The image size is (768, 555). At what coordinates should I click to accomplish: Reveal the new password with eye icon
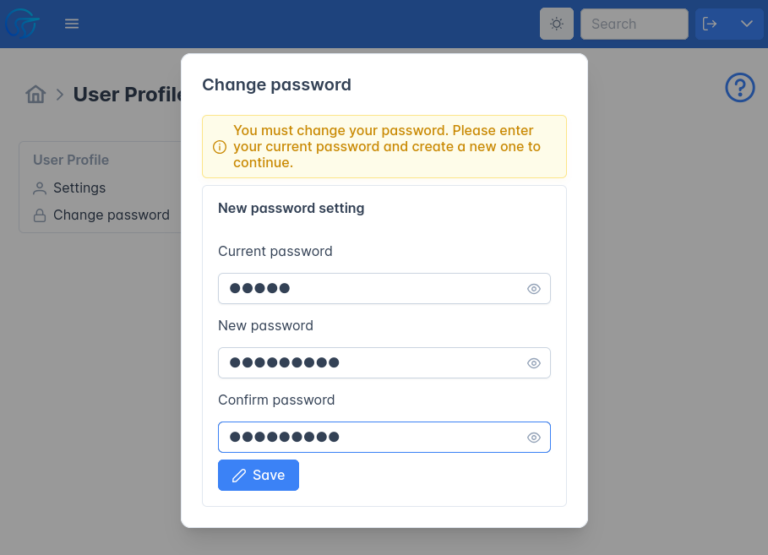tap(534, 363)
